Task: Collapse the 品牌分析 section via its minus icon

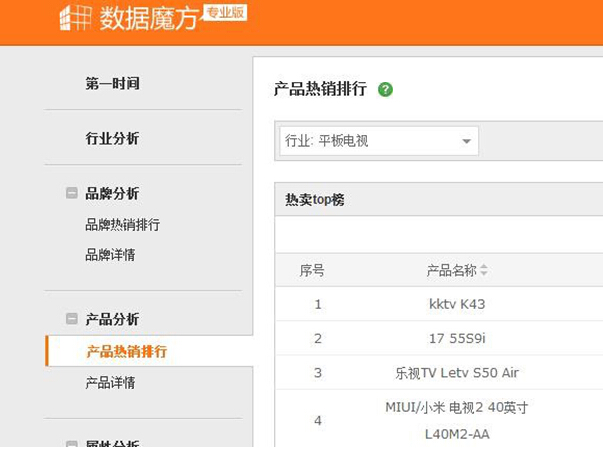Action: click(x=72, y=193)
